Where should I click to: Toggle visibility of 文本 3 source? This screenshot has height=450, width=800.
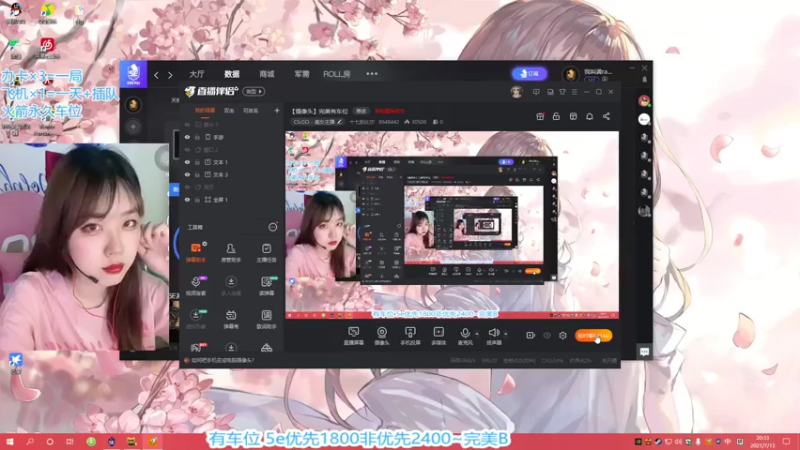tap(187, 174)
